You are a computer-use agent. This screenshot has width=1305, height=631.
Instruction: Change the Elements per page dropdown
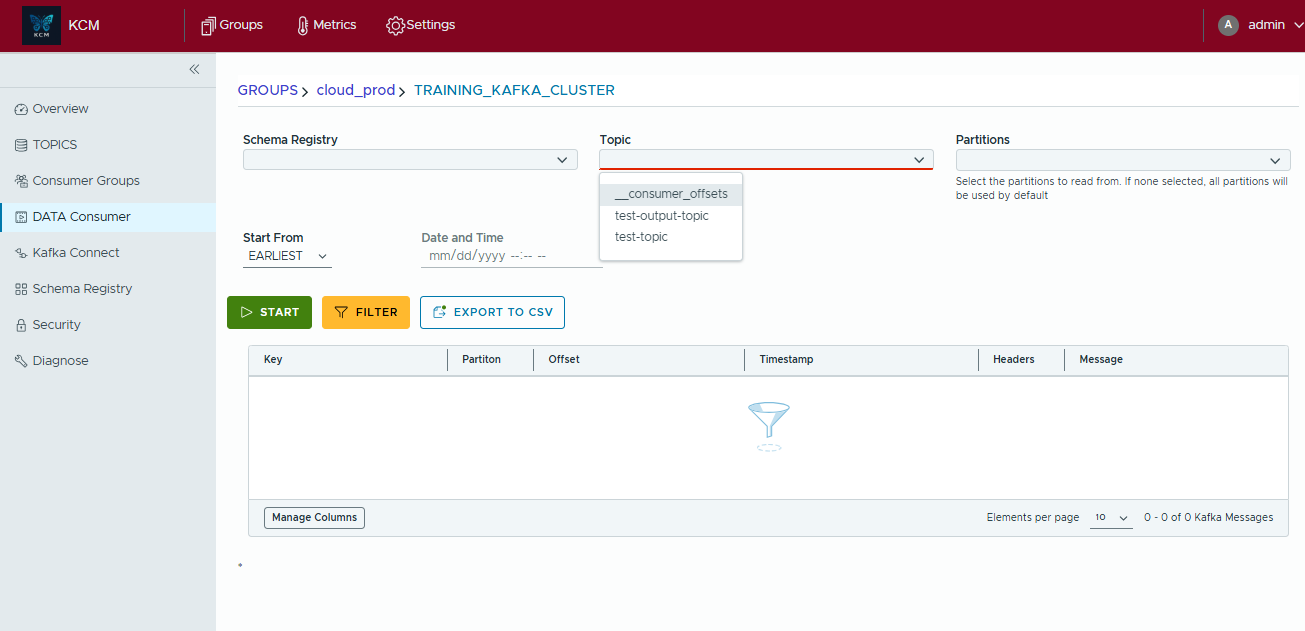point(1110,518)
